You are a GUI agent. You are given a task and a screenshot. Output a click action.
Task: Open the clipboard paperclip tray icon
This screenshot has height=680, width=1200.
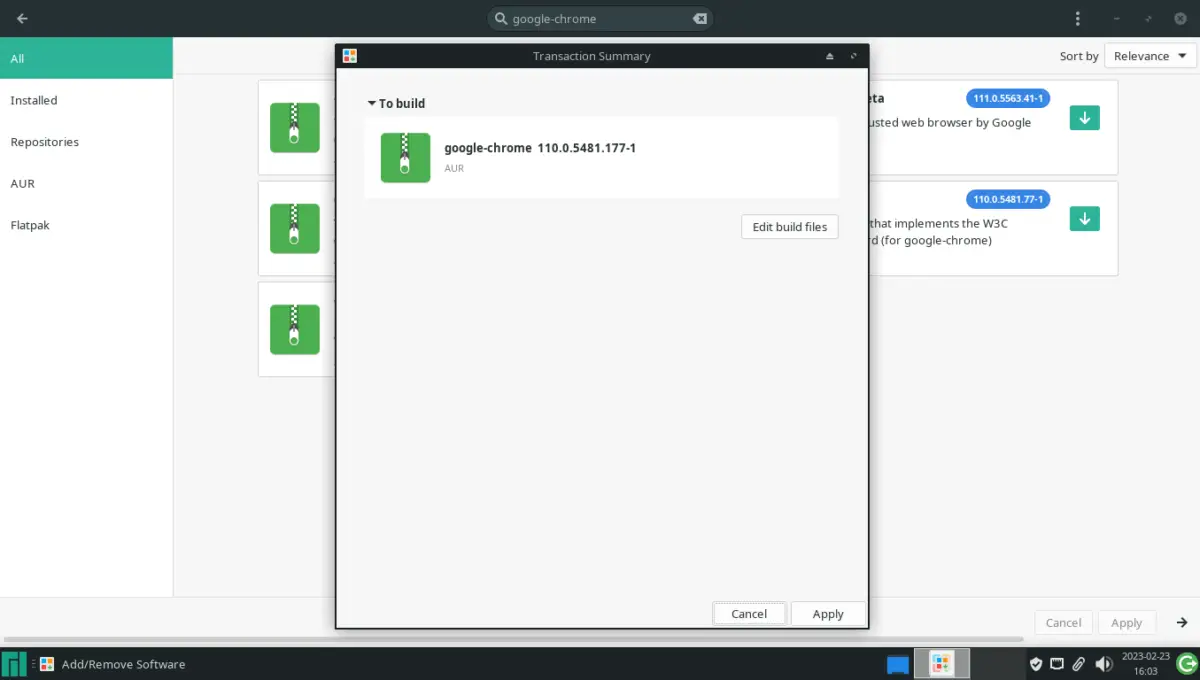(1079, 664)
